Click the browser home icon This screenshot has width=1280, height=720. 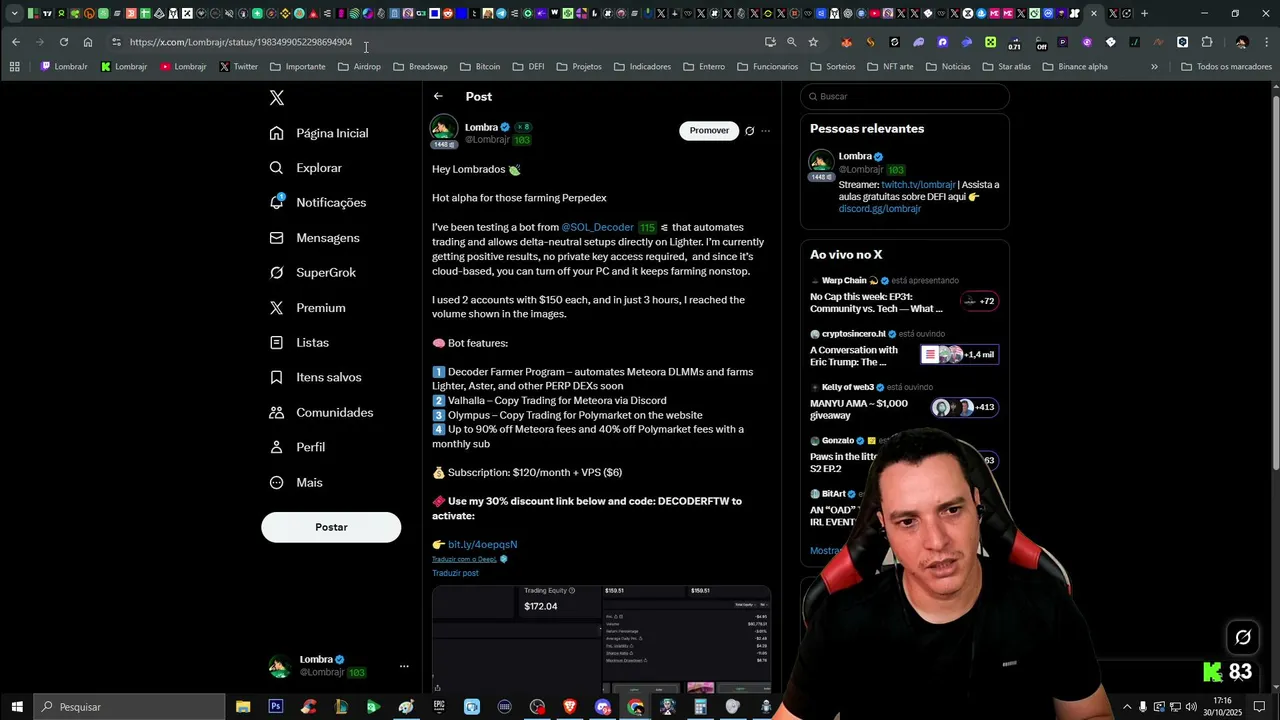click(88, 42)
